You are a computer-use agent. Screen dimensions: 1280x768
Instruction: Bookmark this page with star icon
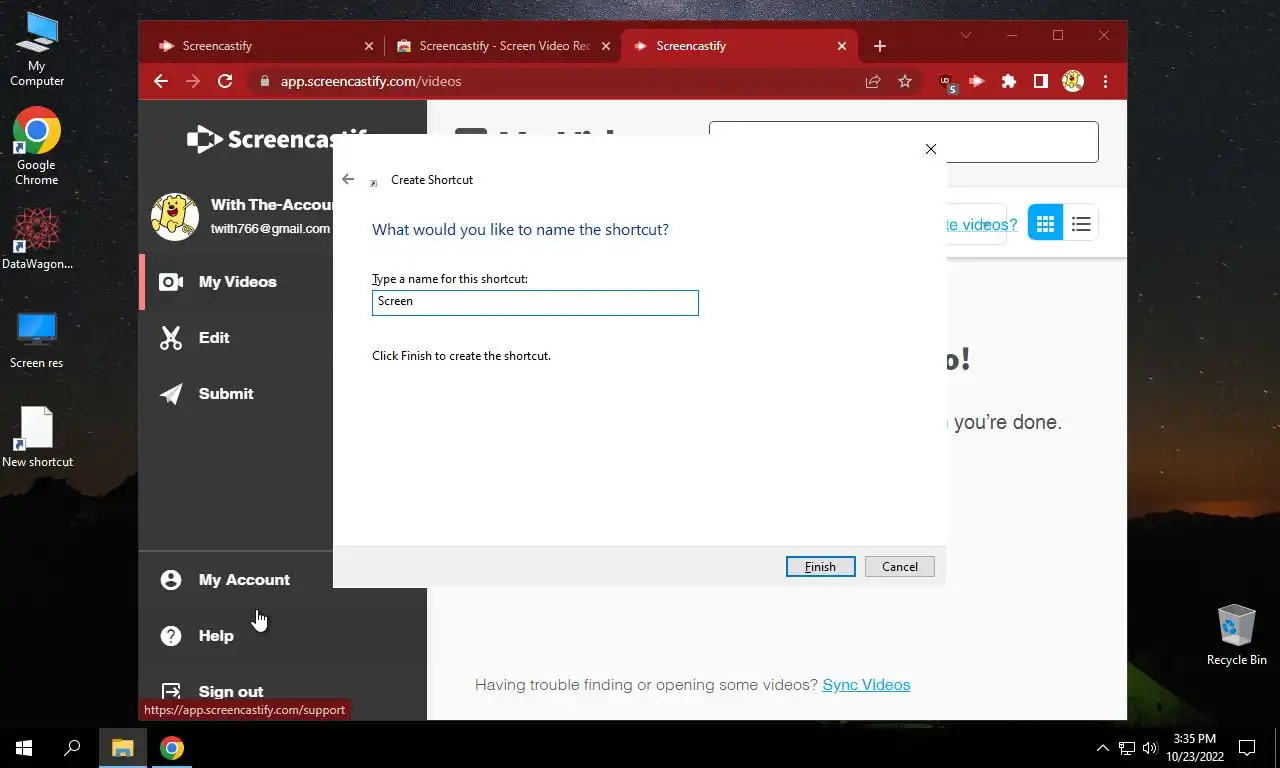(905, 82)
